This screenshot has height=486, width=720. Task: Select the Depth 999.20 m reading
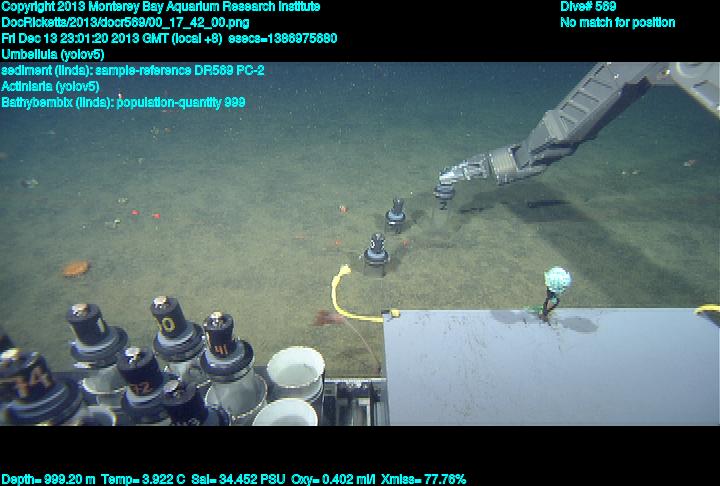(48, 479)
